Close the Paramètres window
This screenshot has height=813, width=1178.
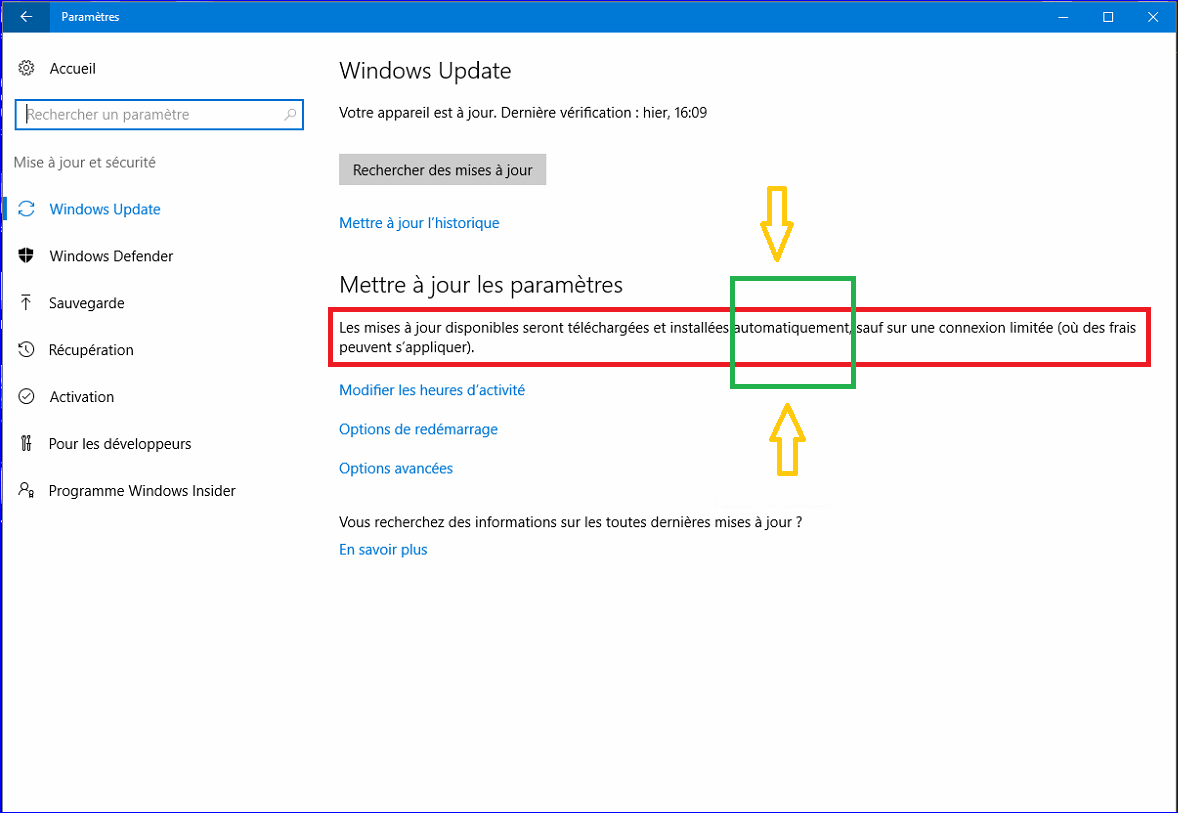click(1153, 17)
